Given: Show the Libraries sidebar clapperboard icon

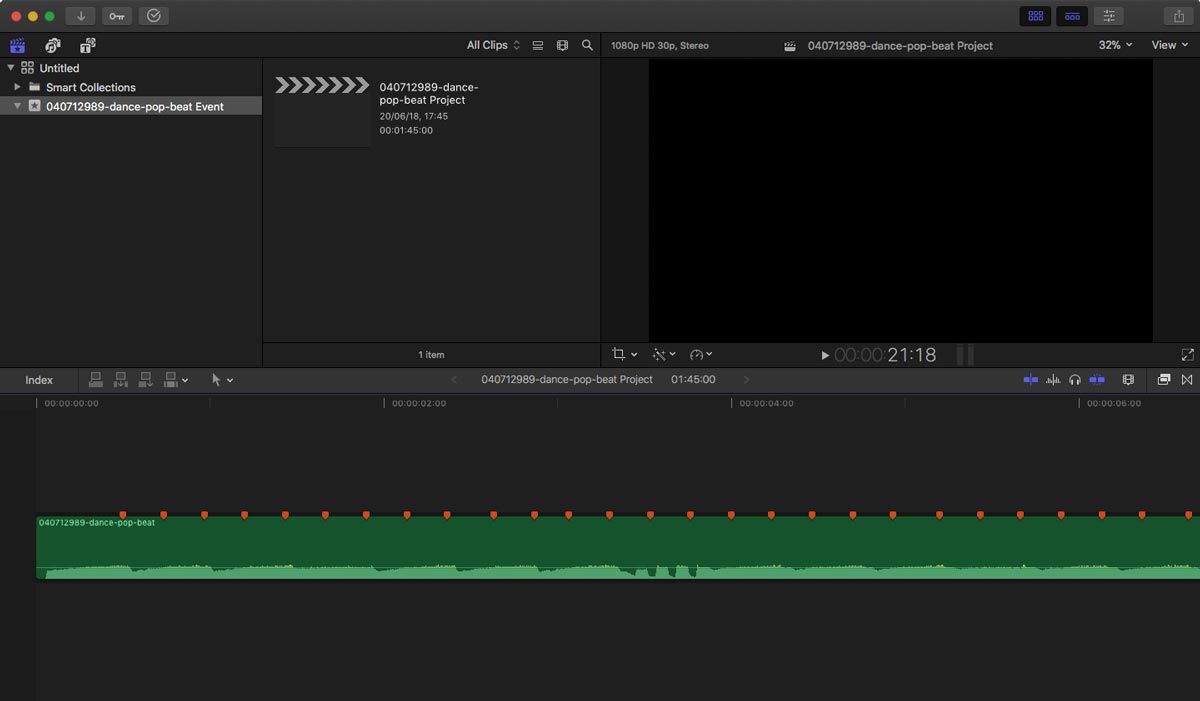Looking at the screenshot, I should (17, 45).
